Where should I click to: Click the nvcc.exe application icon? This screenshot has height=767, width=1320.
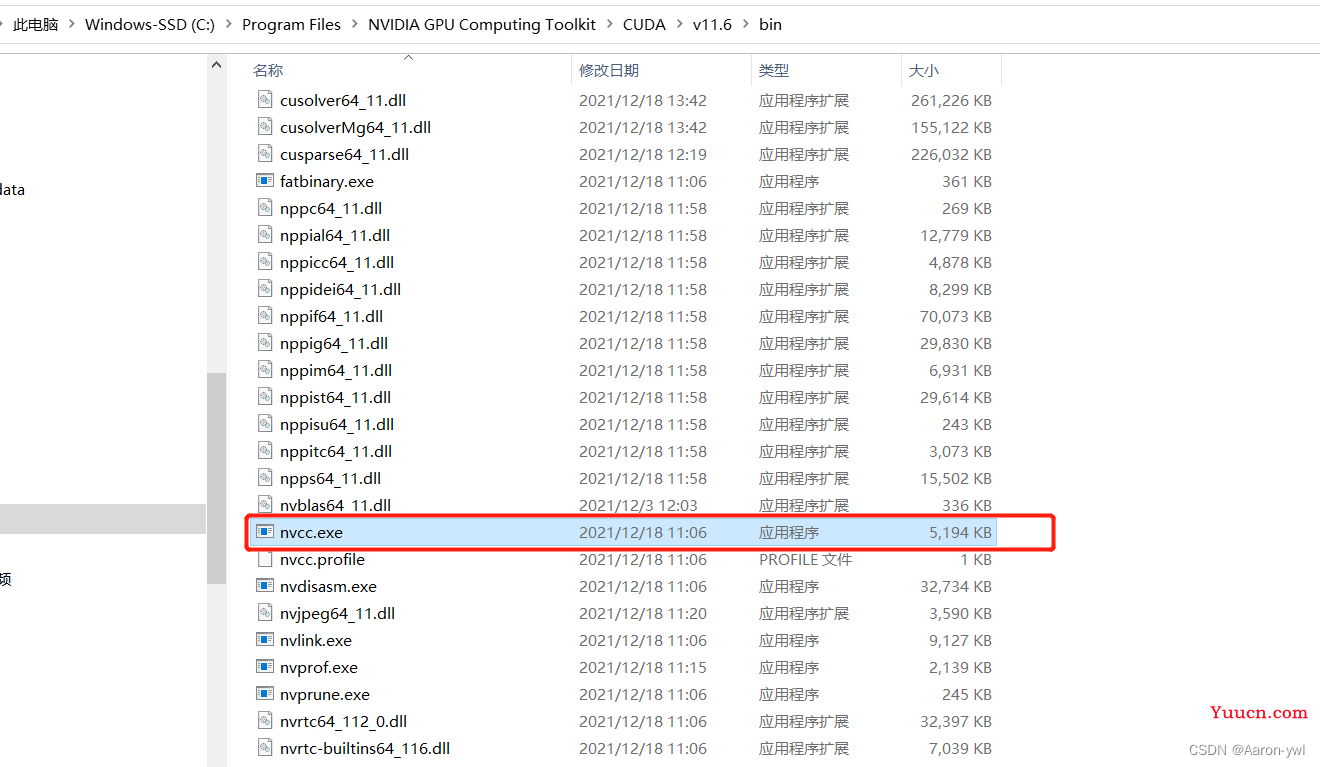[265, 532]
